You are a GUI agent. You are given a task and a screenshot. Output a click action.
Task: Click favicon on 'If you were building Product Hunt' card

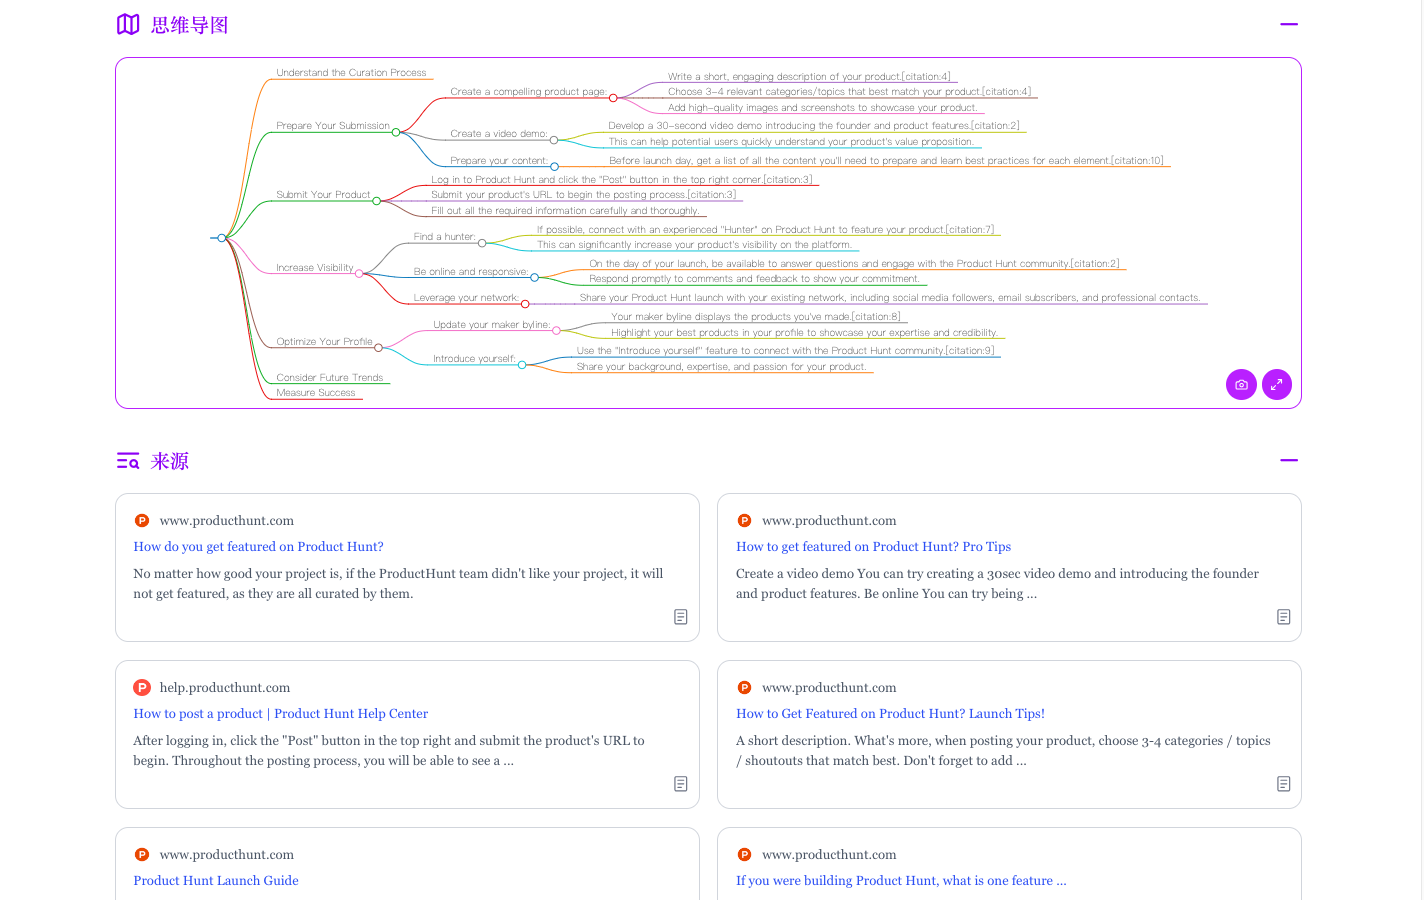tap(744, 855)
